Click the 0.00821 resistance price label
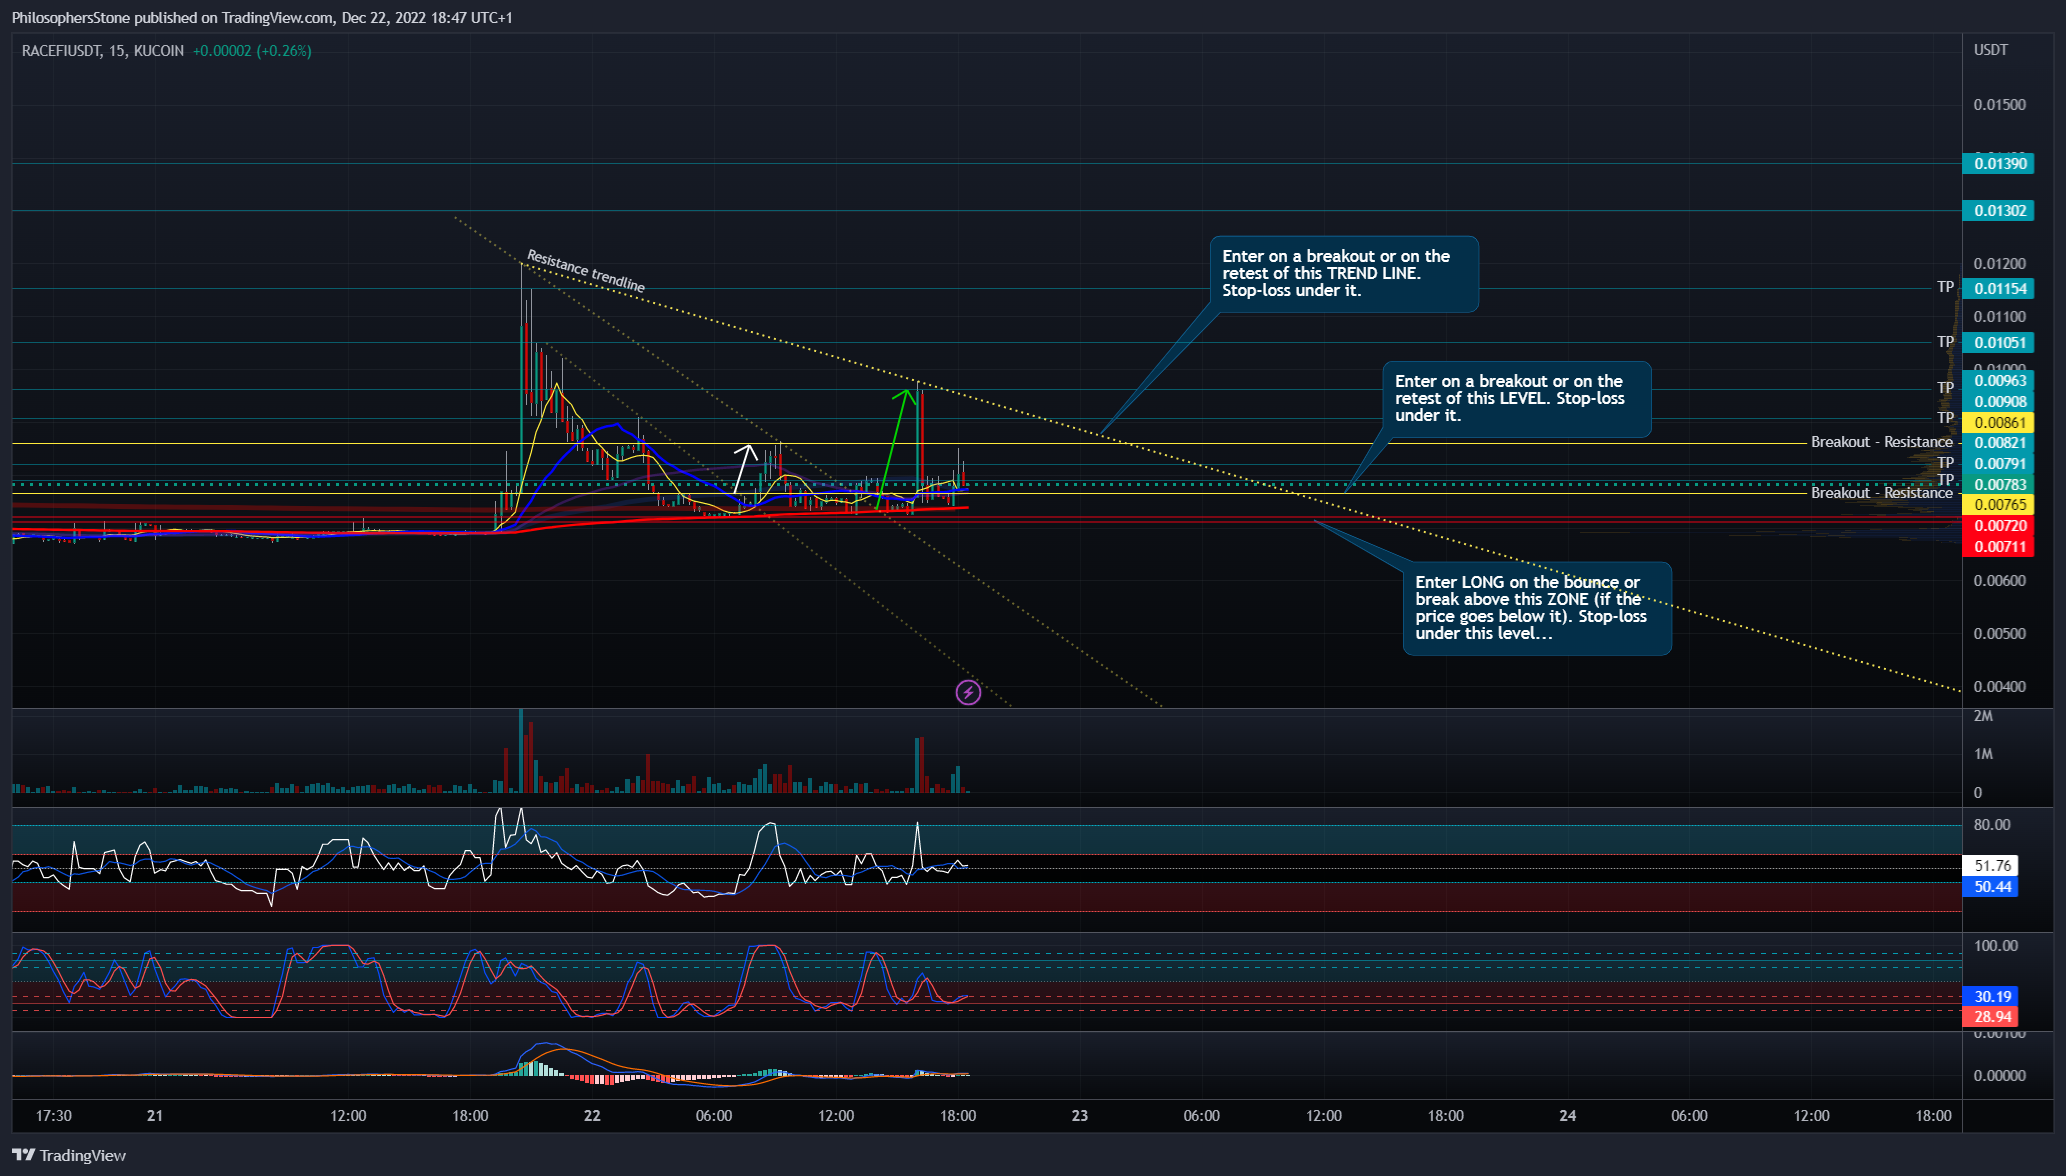The image size is (2066, 1176). pos(1998,443)
